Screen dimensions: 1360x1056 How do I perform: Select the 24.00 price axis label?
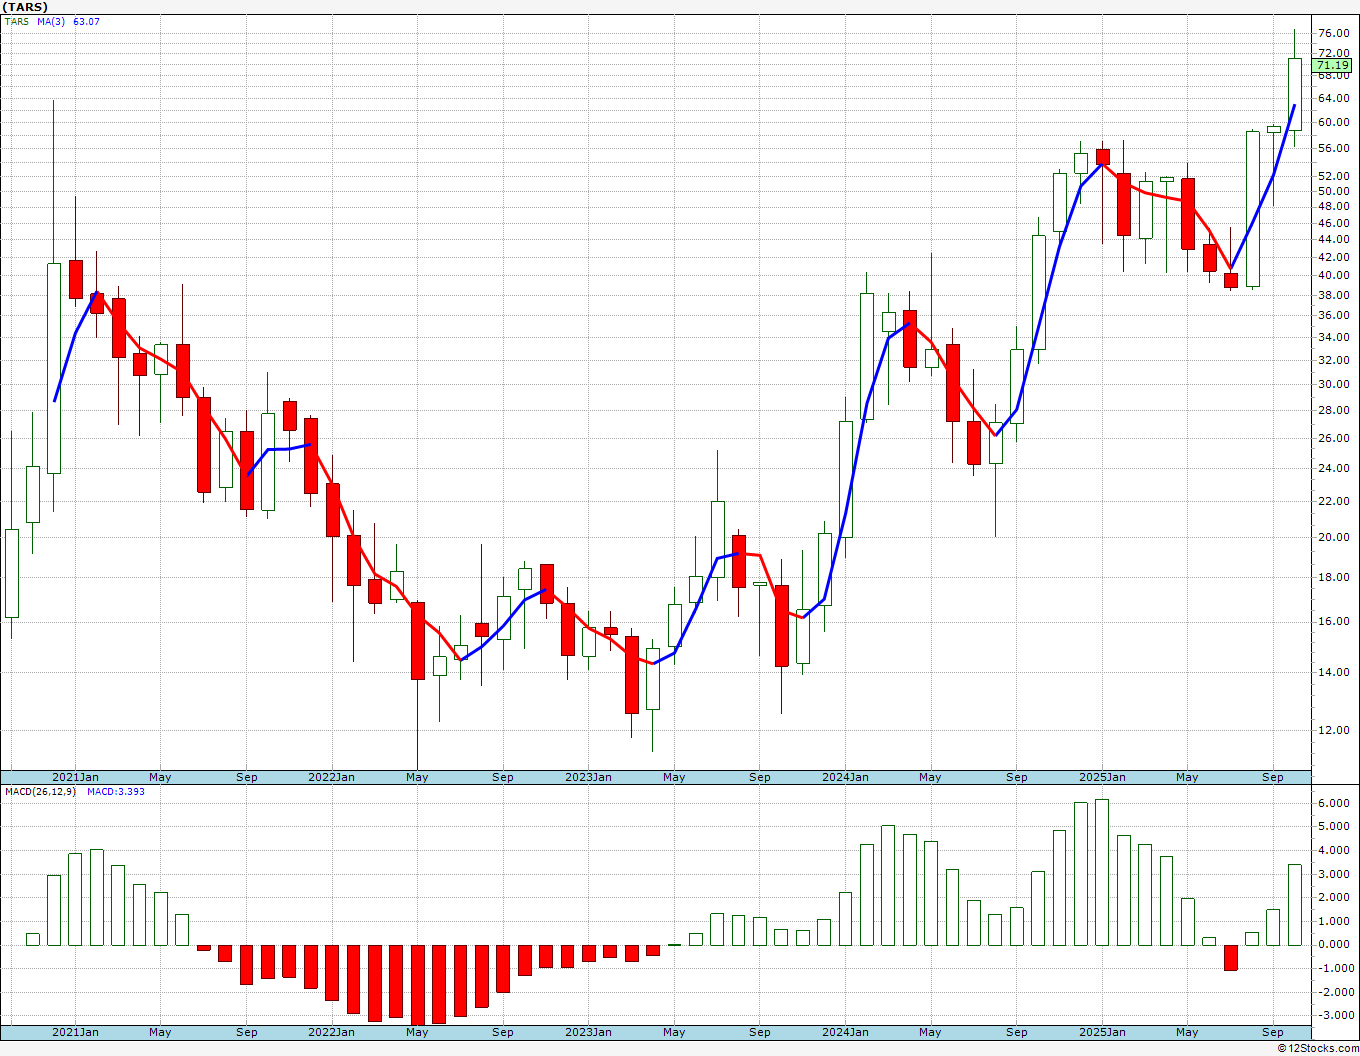pos(1333,468)
